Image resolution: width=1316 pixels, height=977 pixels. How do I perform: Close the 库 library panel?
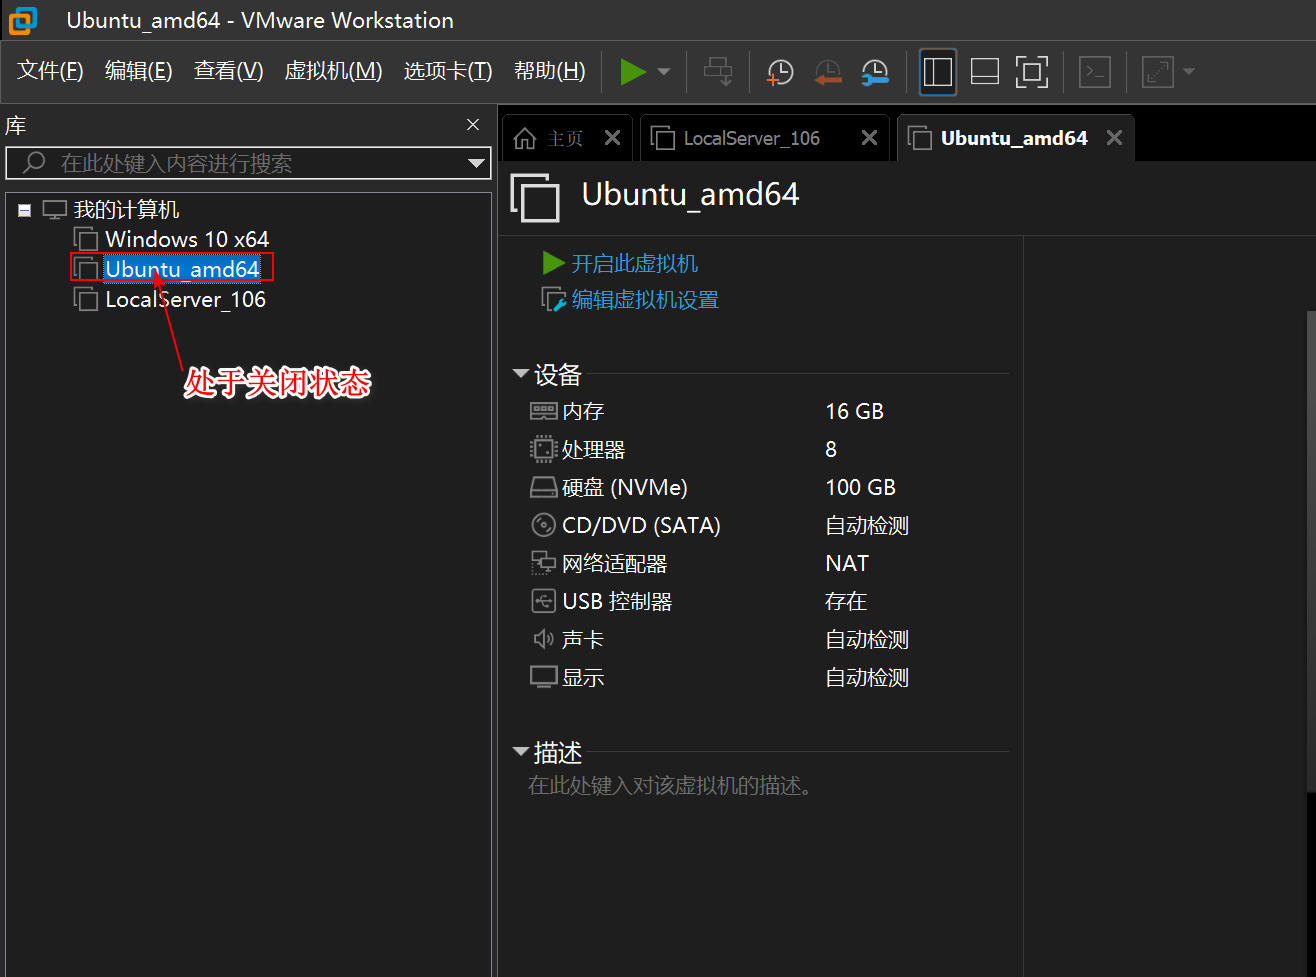click(x=473, y=125)
